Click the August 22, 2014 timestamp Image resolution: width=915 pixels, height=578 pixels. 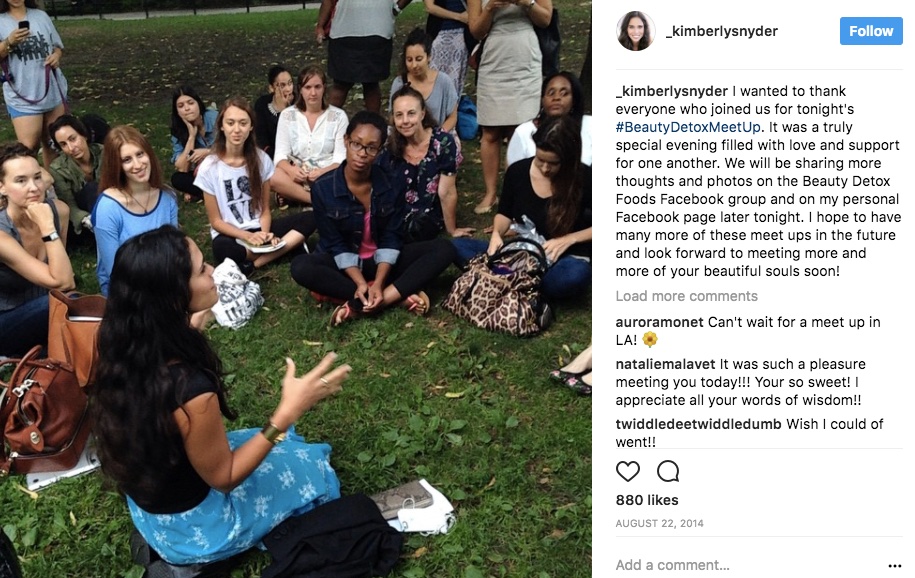point(659,523)
